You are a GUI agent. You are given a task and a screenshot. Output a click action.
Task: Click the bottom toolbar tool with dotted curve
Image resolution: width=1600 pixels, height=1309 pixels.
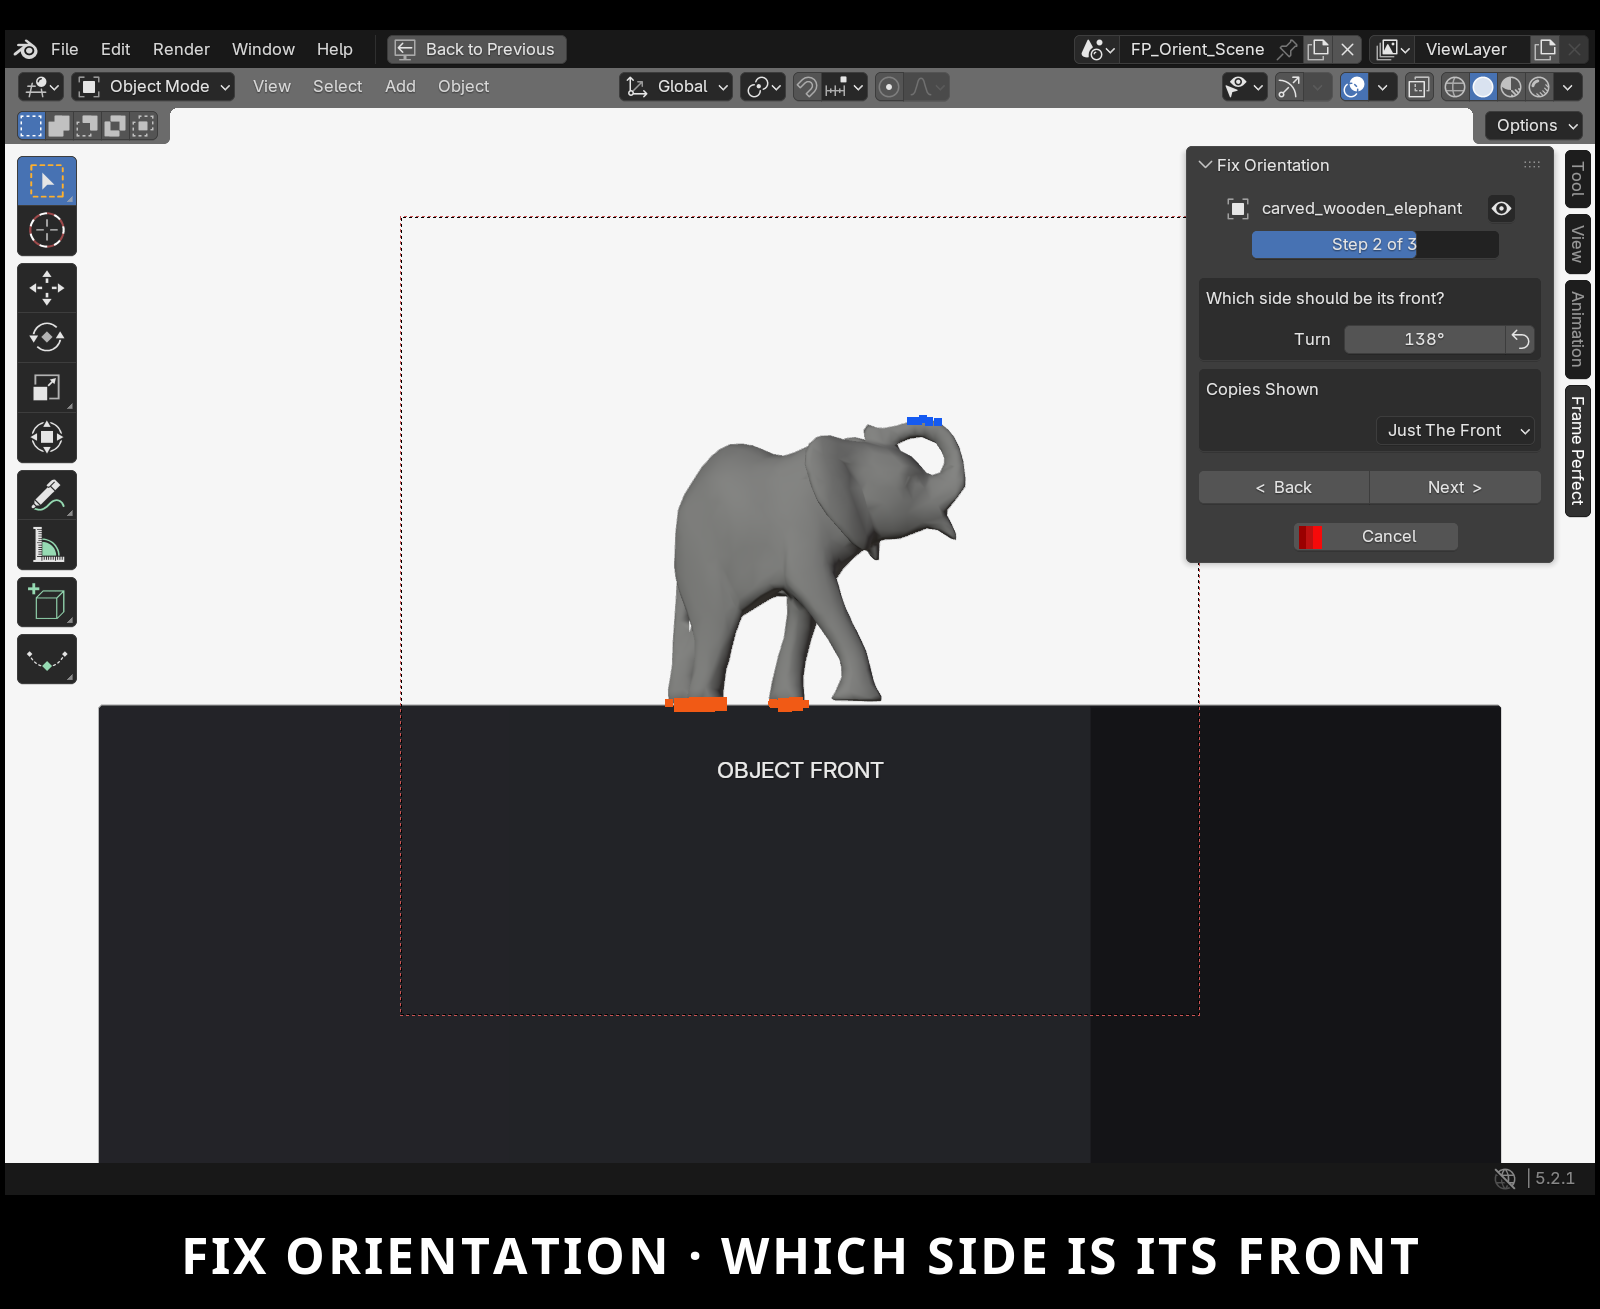(x=47, y=659)
